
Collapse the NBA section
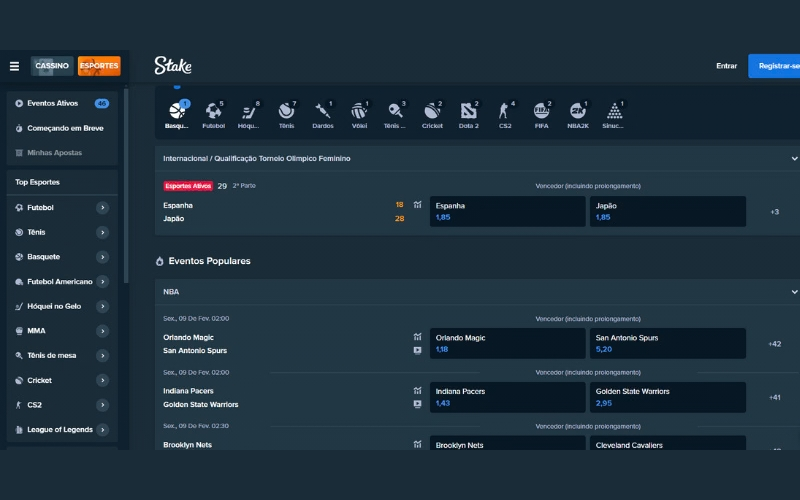(794, 292)
